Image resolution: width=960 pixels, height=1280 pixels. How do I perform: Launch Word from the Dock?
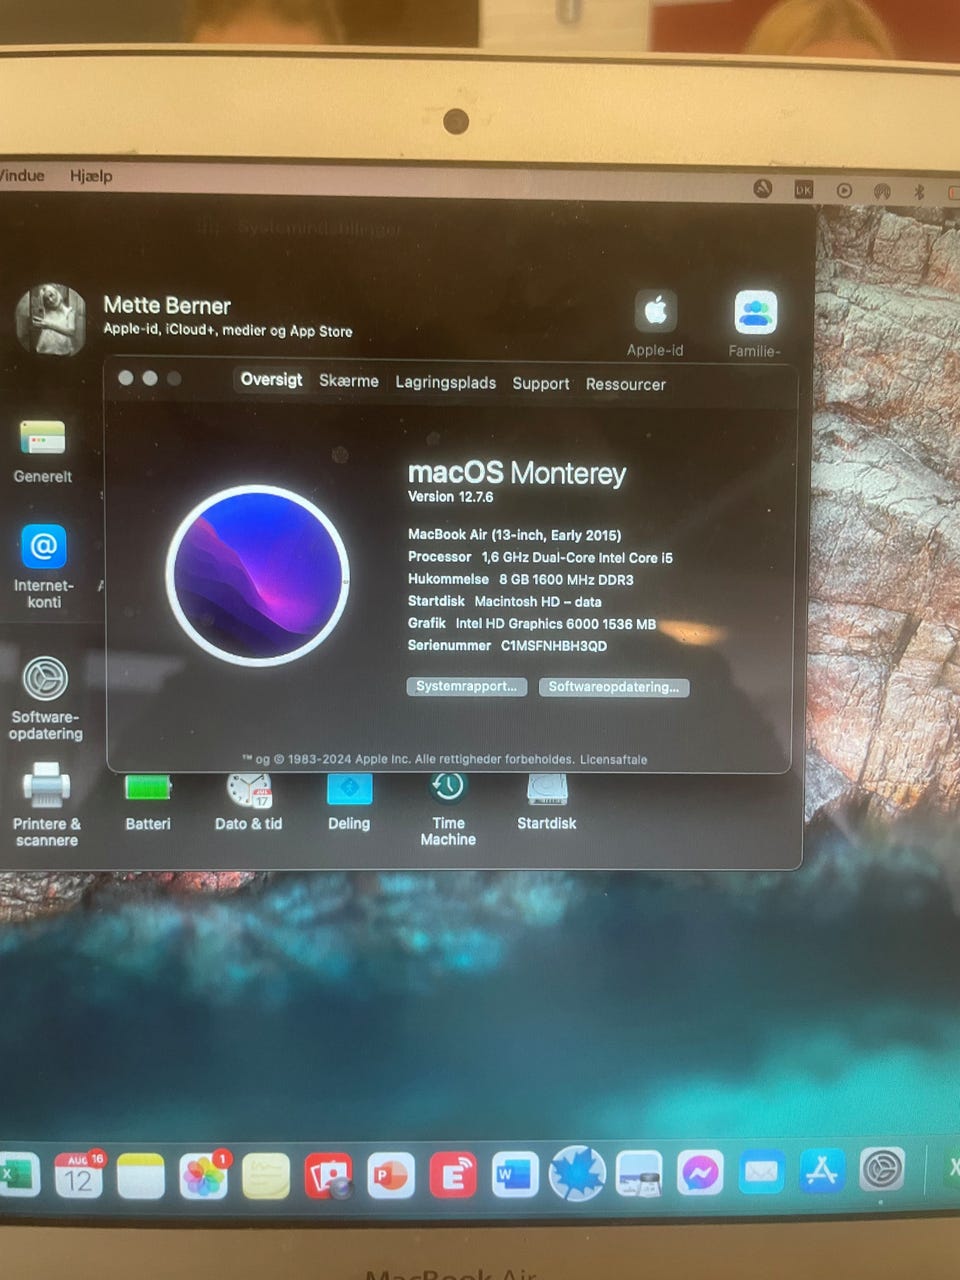tap(515, 1174)
